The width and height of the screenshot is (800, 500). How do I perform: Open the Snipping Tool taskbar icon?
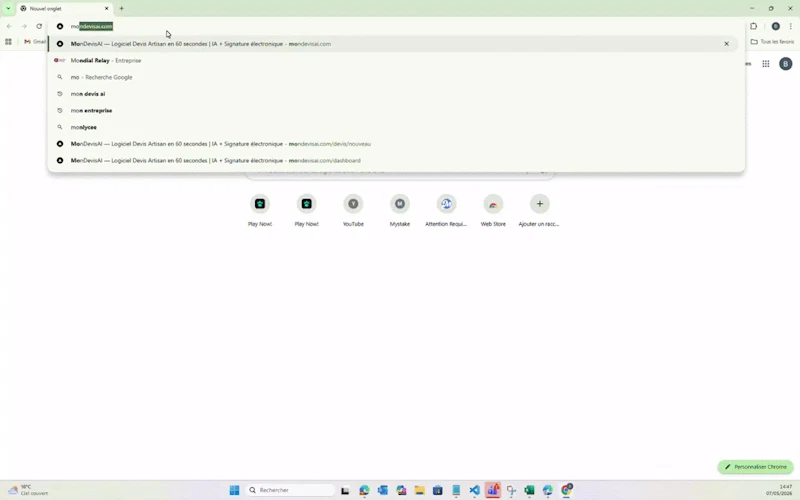click(x=511, y=490)
